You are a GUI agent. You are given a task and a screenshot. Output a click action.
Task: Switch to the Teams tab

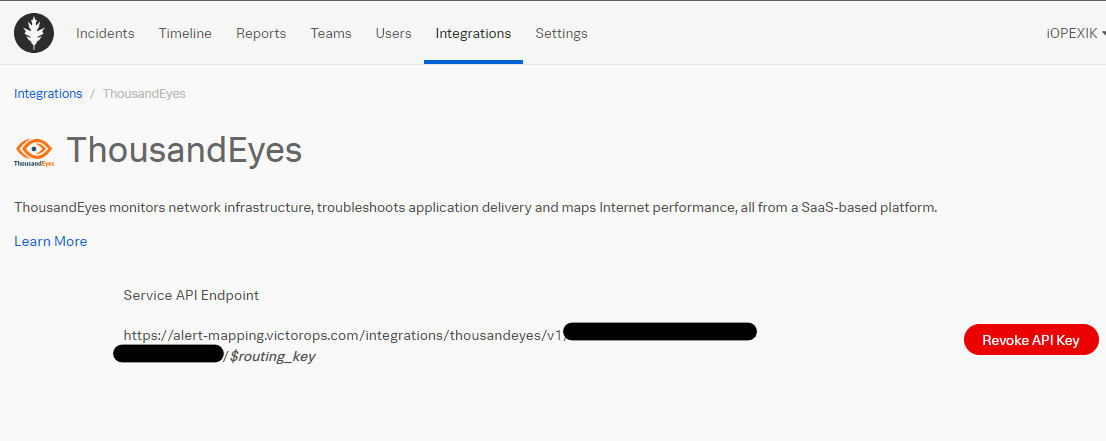click(x=331, y=33)
